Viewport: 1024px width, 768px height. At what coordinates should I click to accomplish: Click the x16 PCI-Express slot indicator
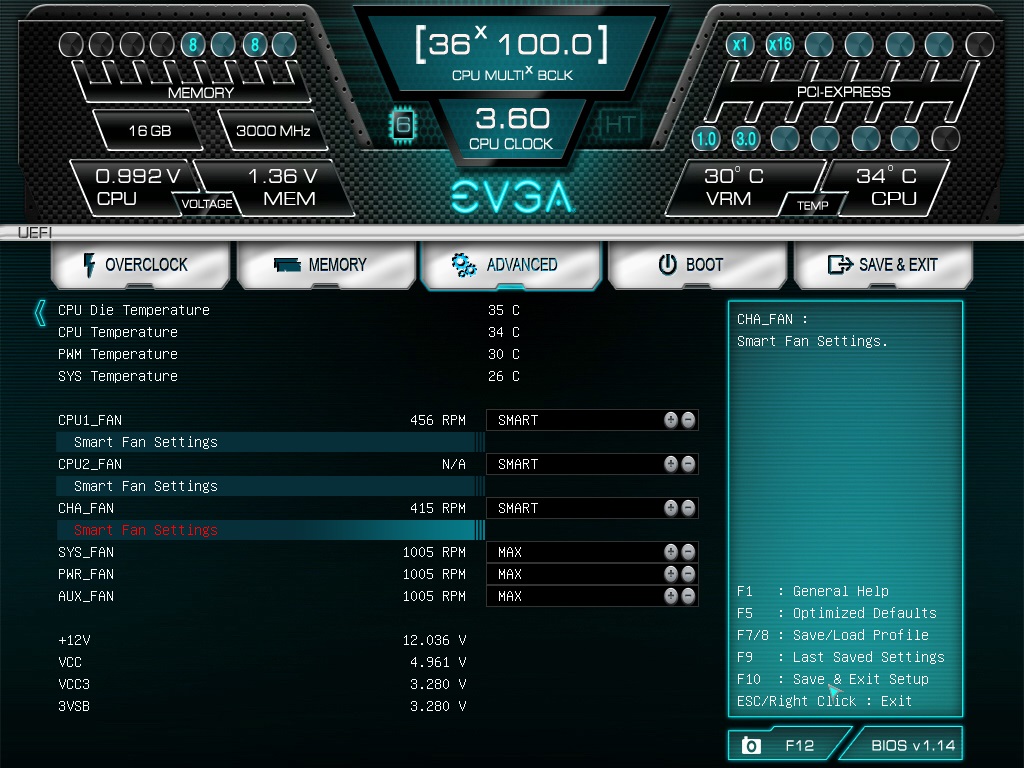click(x=780, y=44)
